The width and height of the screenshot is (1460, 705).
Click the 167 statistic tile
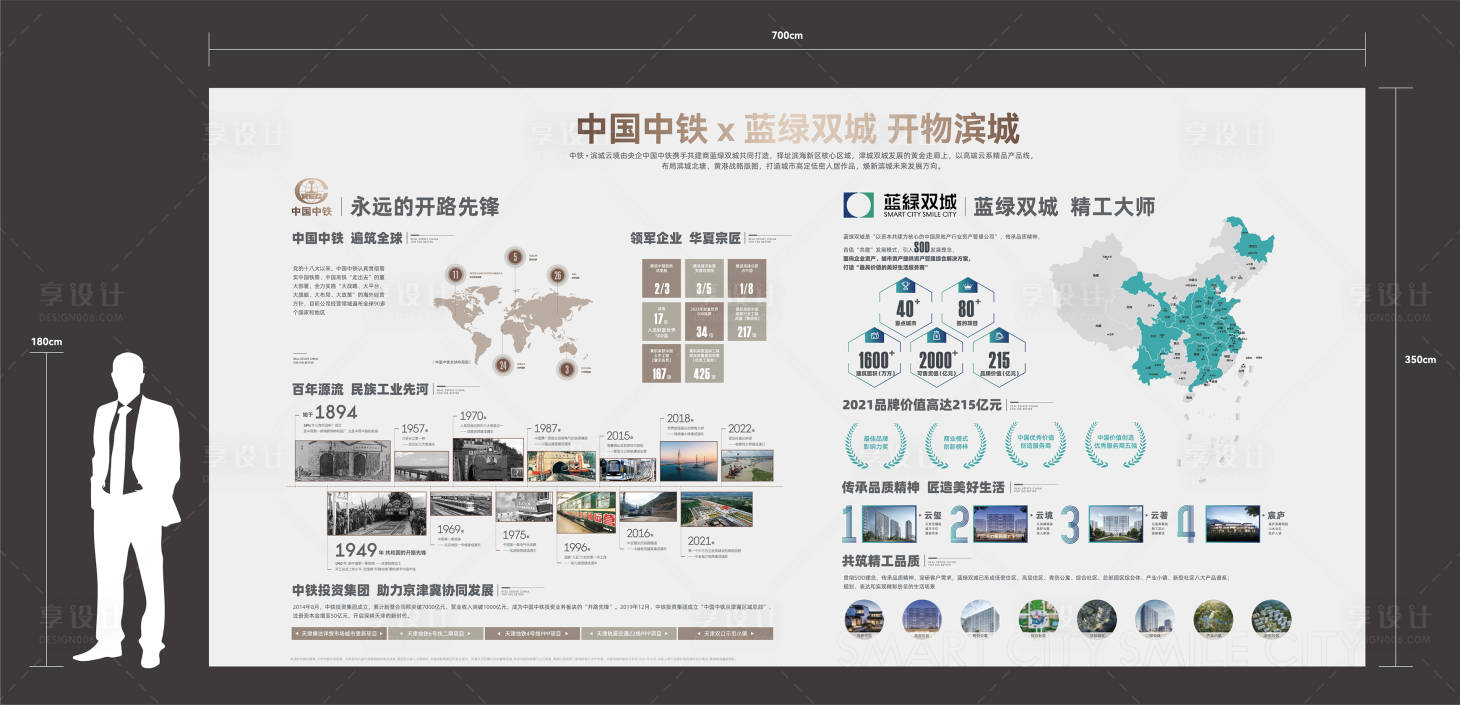coord(661,363)
